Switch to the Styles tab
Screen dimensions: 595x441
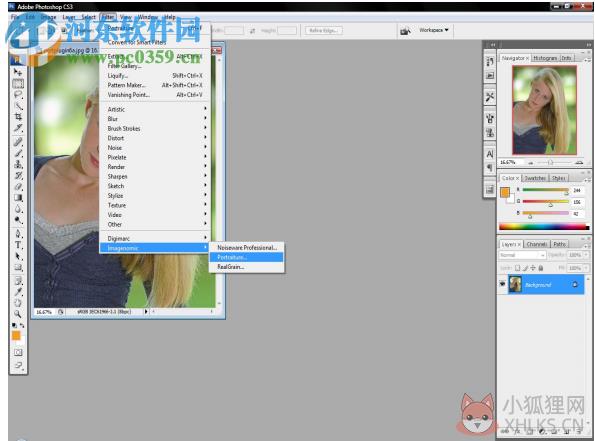pyautogui.click(x=559, y=178)
